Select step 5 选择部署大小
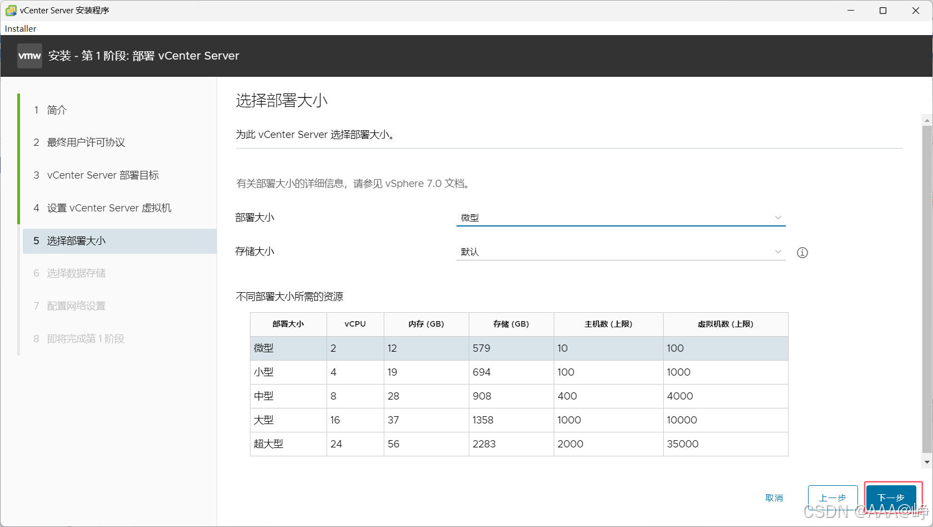Viewport: 933px width, 527px height. [x=119, y=241]
